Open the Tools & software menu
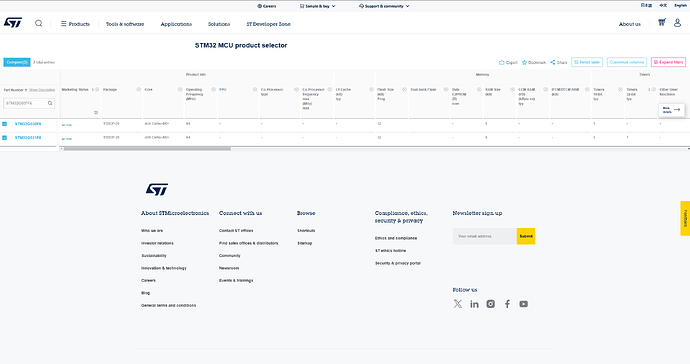 (125, 24)
